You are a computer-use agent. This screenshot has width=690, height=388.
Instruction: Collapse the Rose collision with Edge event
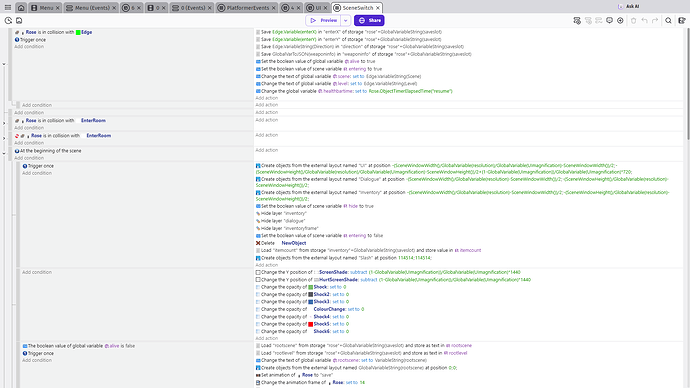(x=4, y=64)
